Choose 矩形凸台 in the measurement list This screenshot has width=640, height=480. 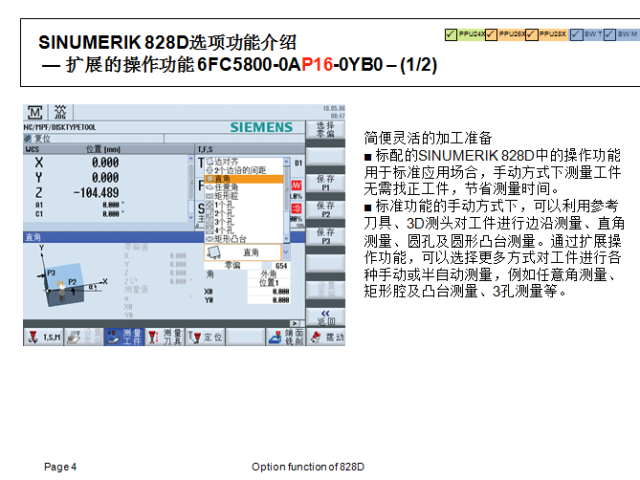click(244, 239)
